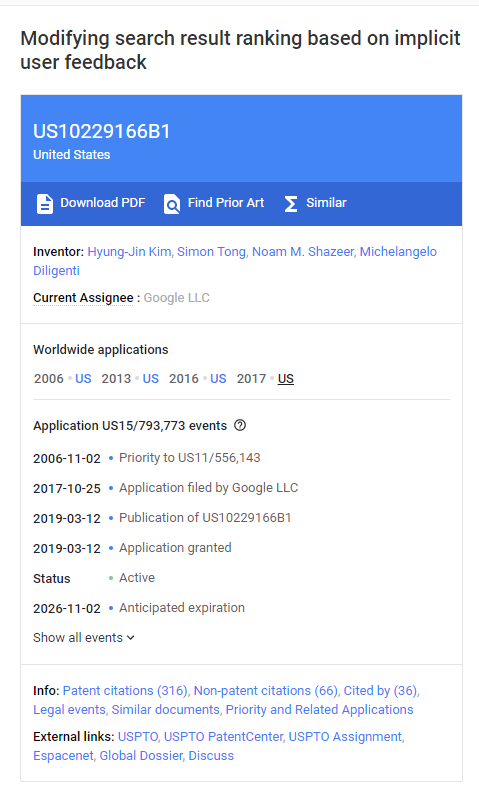Image resolution: width=479 pixels, height=793 pixels.
Task: Jump to Cited by (36) section
Action: pyautogui.click(x=380, y=691)
